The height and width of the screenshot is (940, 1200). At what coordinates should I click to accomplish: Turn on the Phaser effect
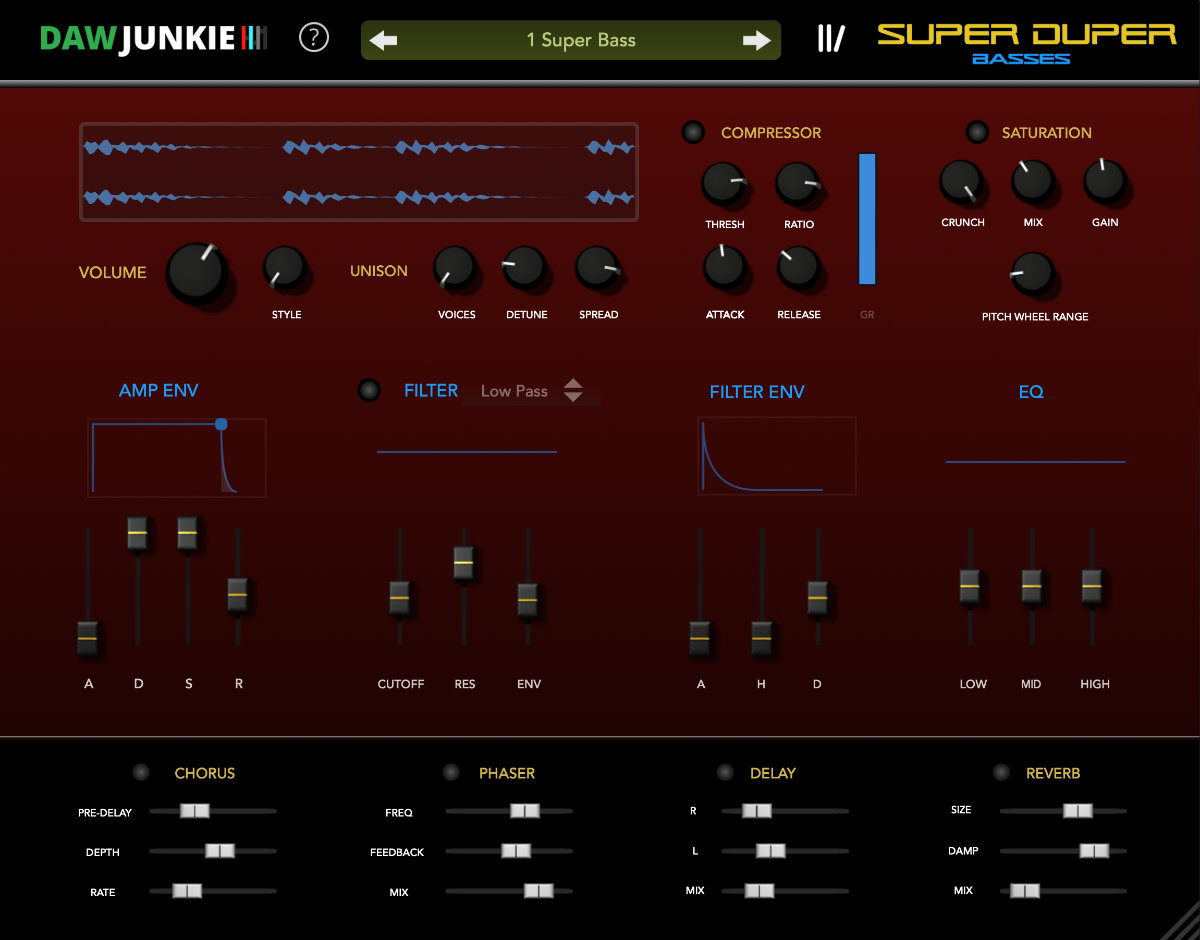pyautogui.click(x=451, y=772)
